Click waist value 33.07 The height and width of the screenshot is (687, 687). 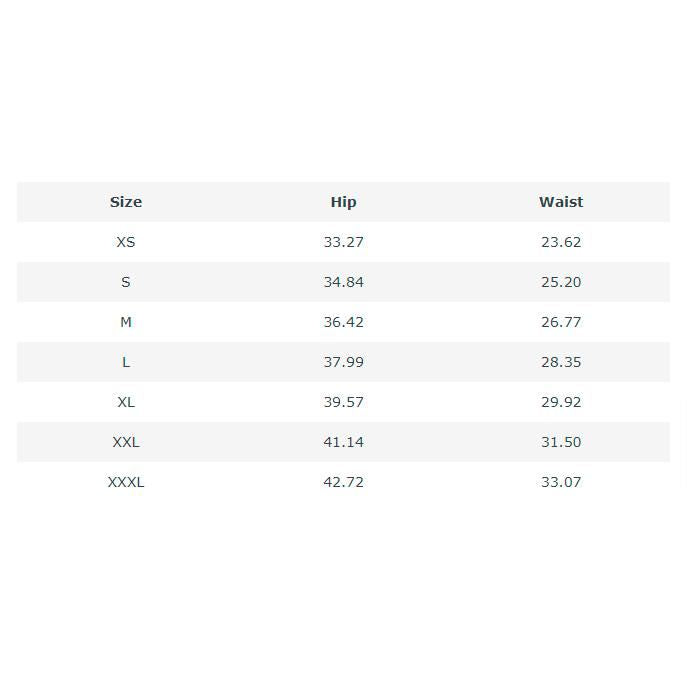tap(561, 482)
